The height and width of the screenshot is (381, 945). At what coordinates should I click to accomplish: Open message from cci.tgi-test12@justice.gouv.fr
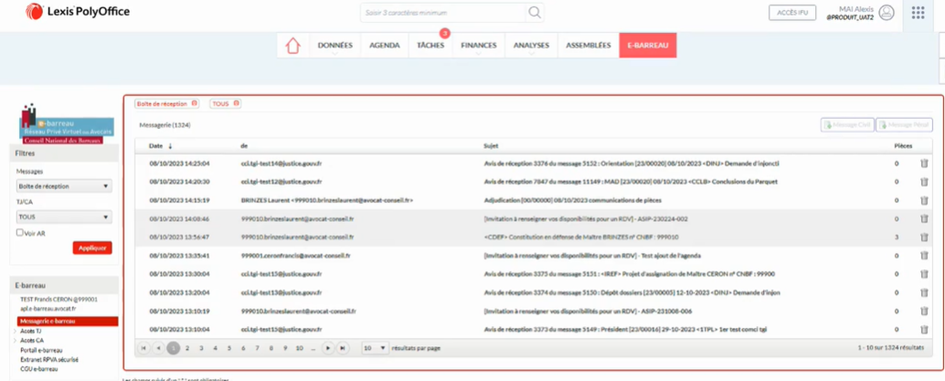click(281, 181)
